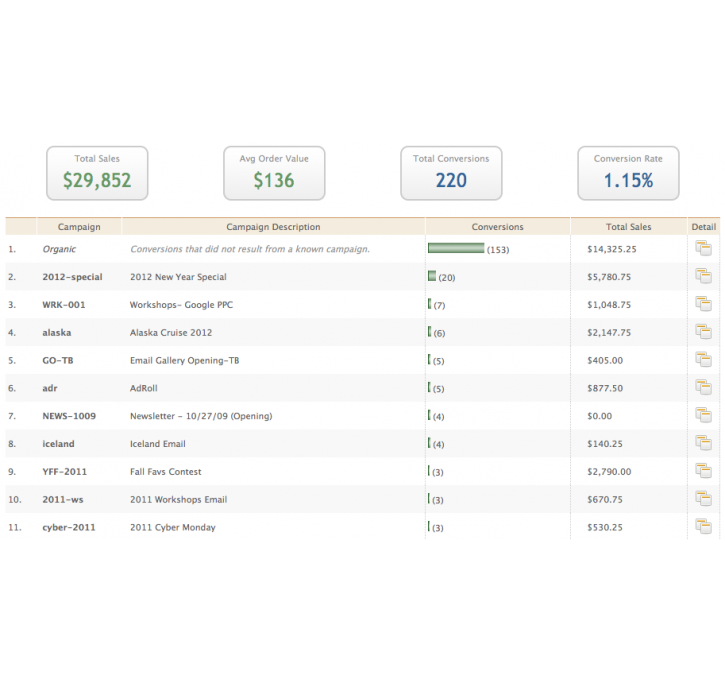Open detail icon for WRK-001 campaign

(703, 304)
